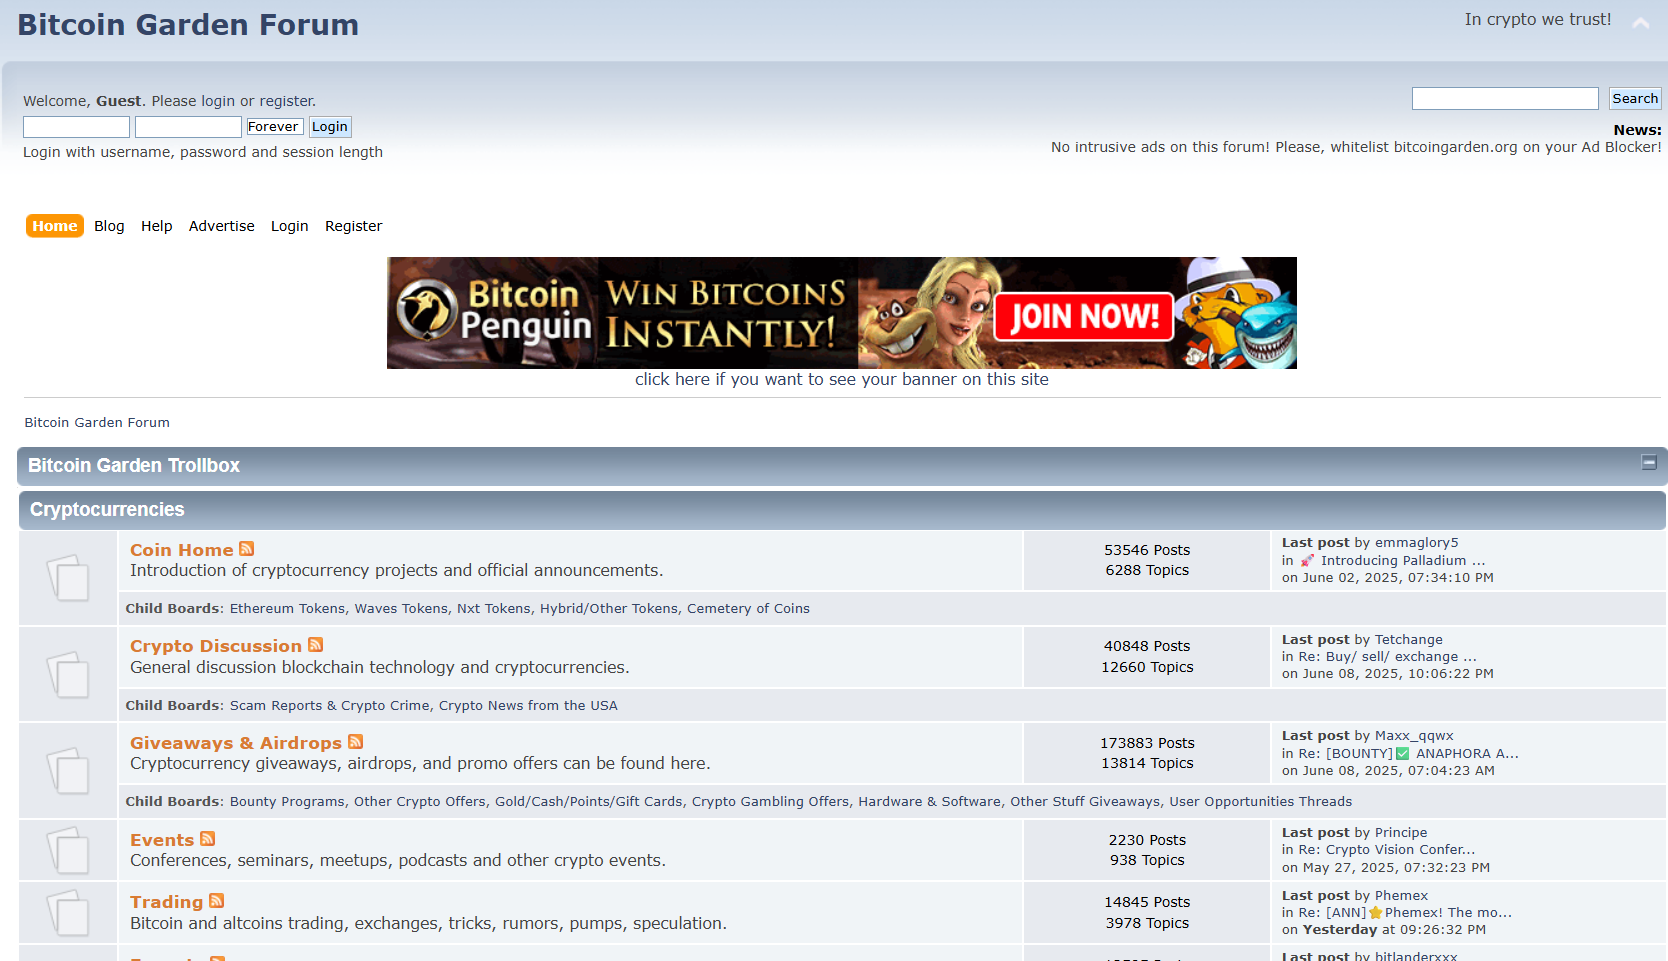Open the Coin Home RSS feed icon
Viewport: 1668px width, 961px height.
(247, 548)
